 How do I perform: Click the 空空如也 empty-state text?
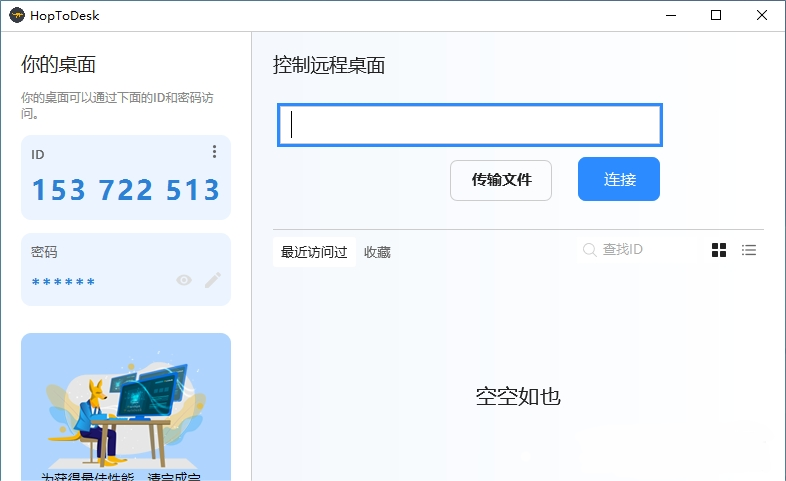518,397
